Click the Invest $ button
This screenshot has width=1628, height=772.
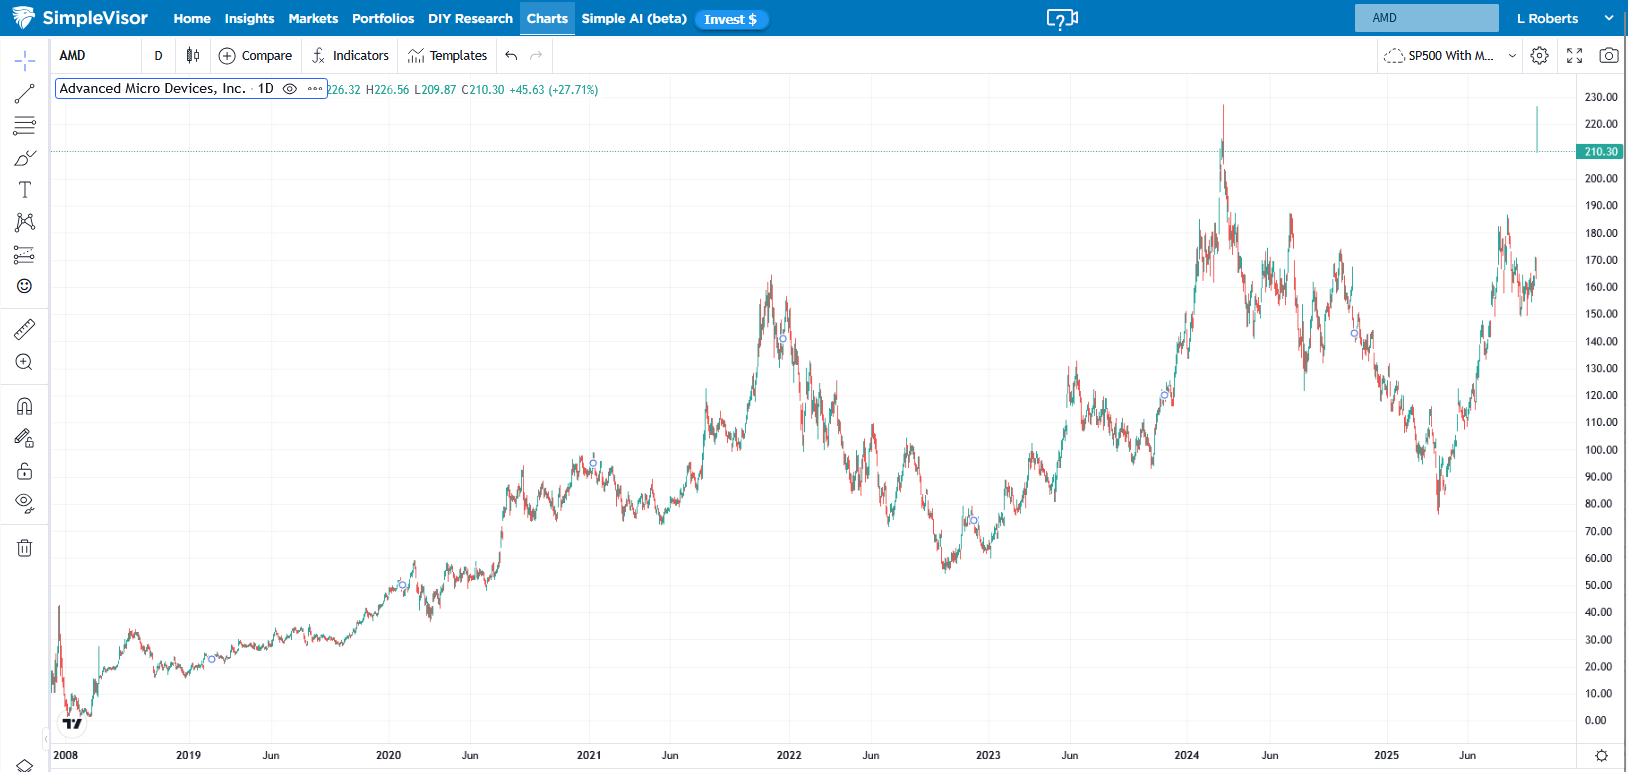[x=731, y=20]
